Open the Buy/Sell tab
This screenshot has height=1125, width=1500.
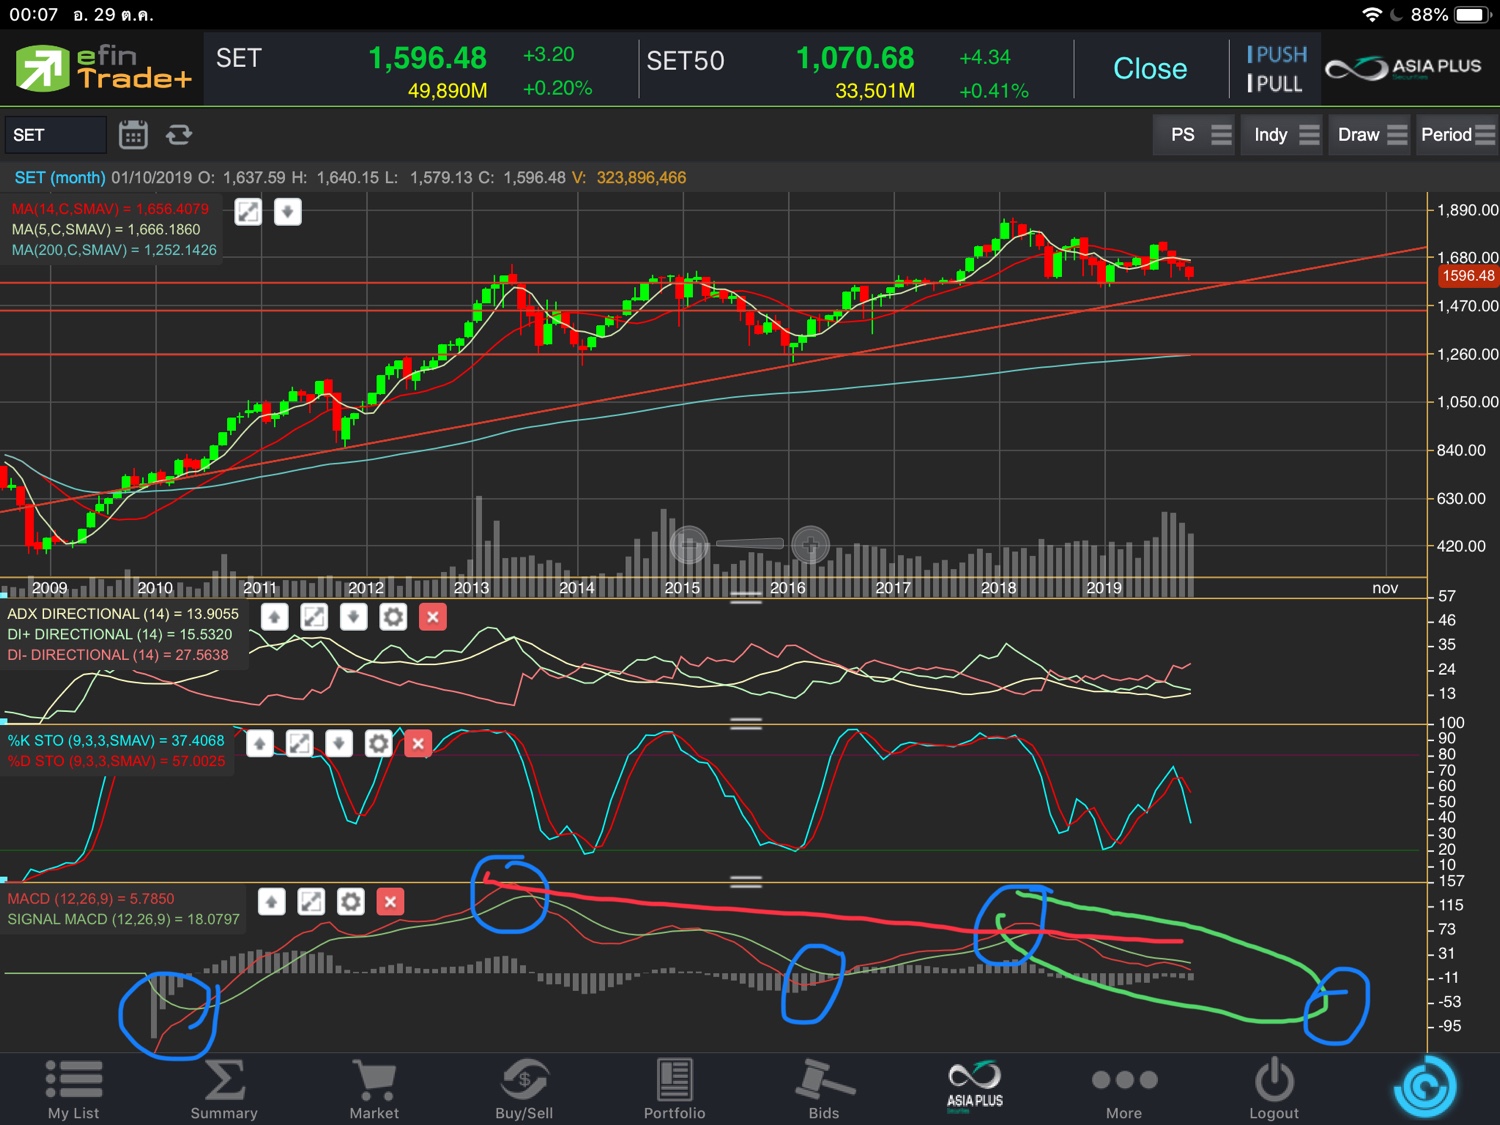[x=524, y=1090]
